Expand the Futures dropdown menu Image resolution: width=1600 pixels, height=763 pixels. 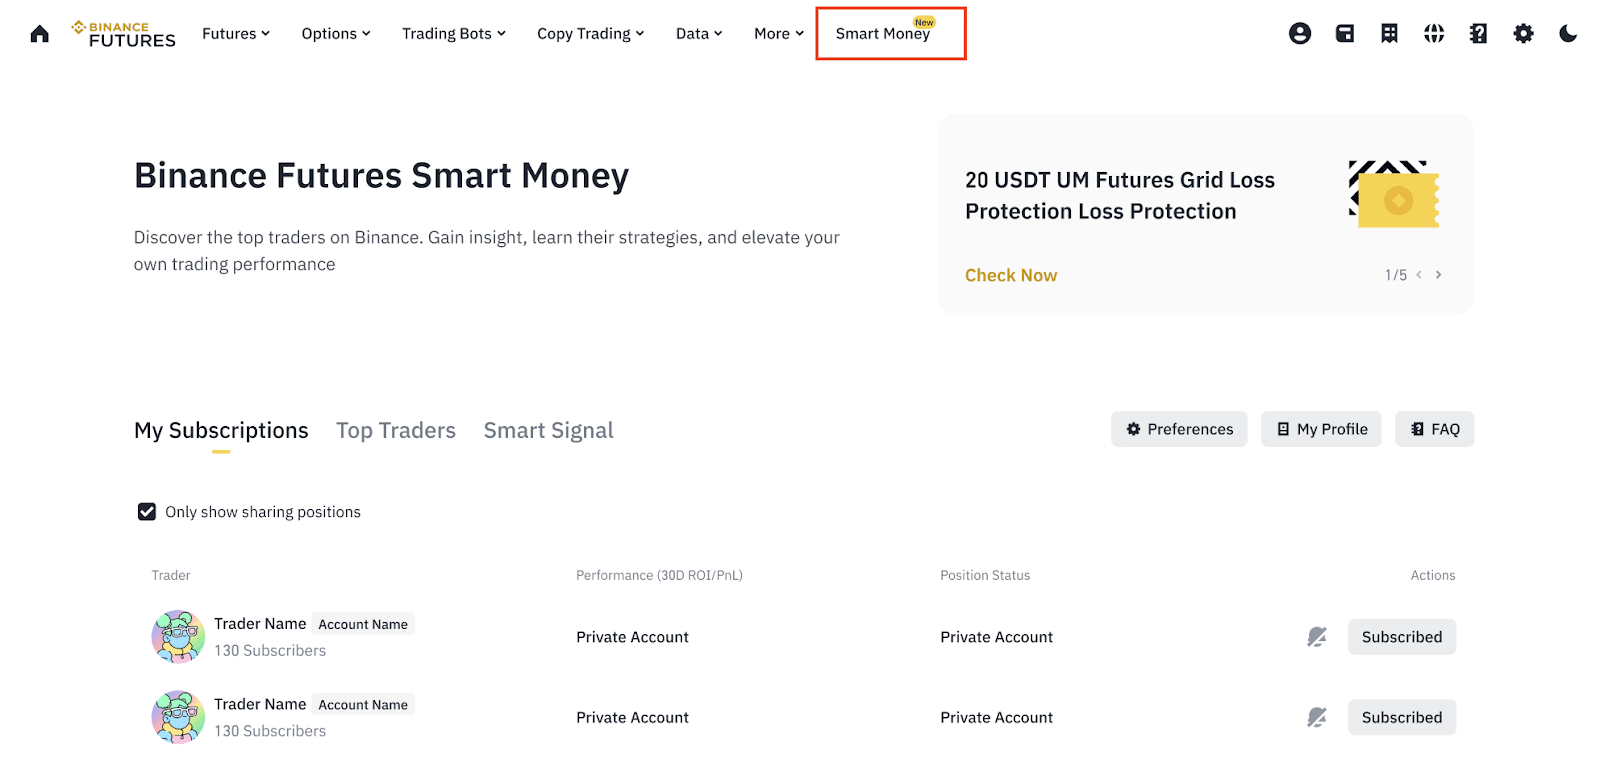coord(236,34)
